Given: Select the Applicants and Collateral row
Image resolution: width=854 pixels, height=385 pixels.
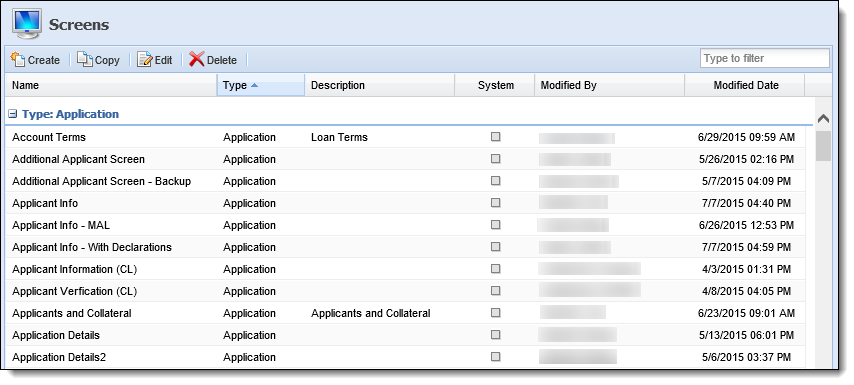Looking at the screenshot, I should pos(409,313).
